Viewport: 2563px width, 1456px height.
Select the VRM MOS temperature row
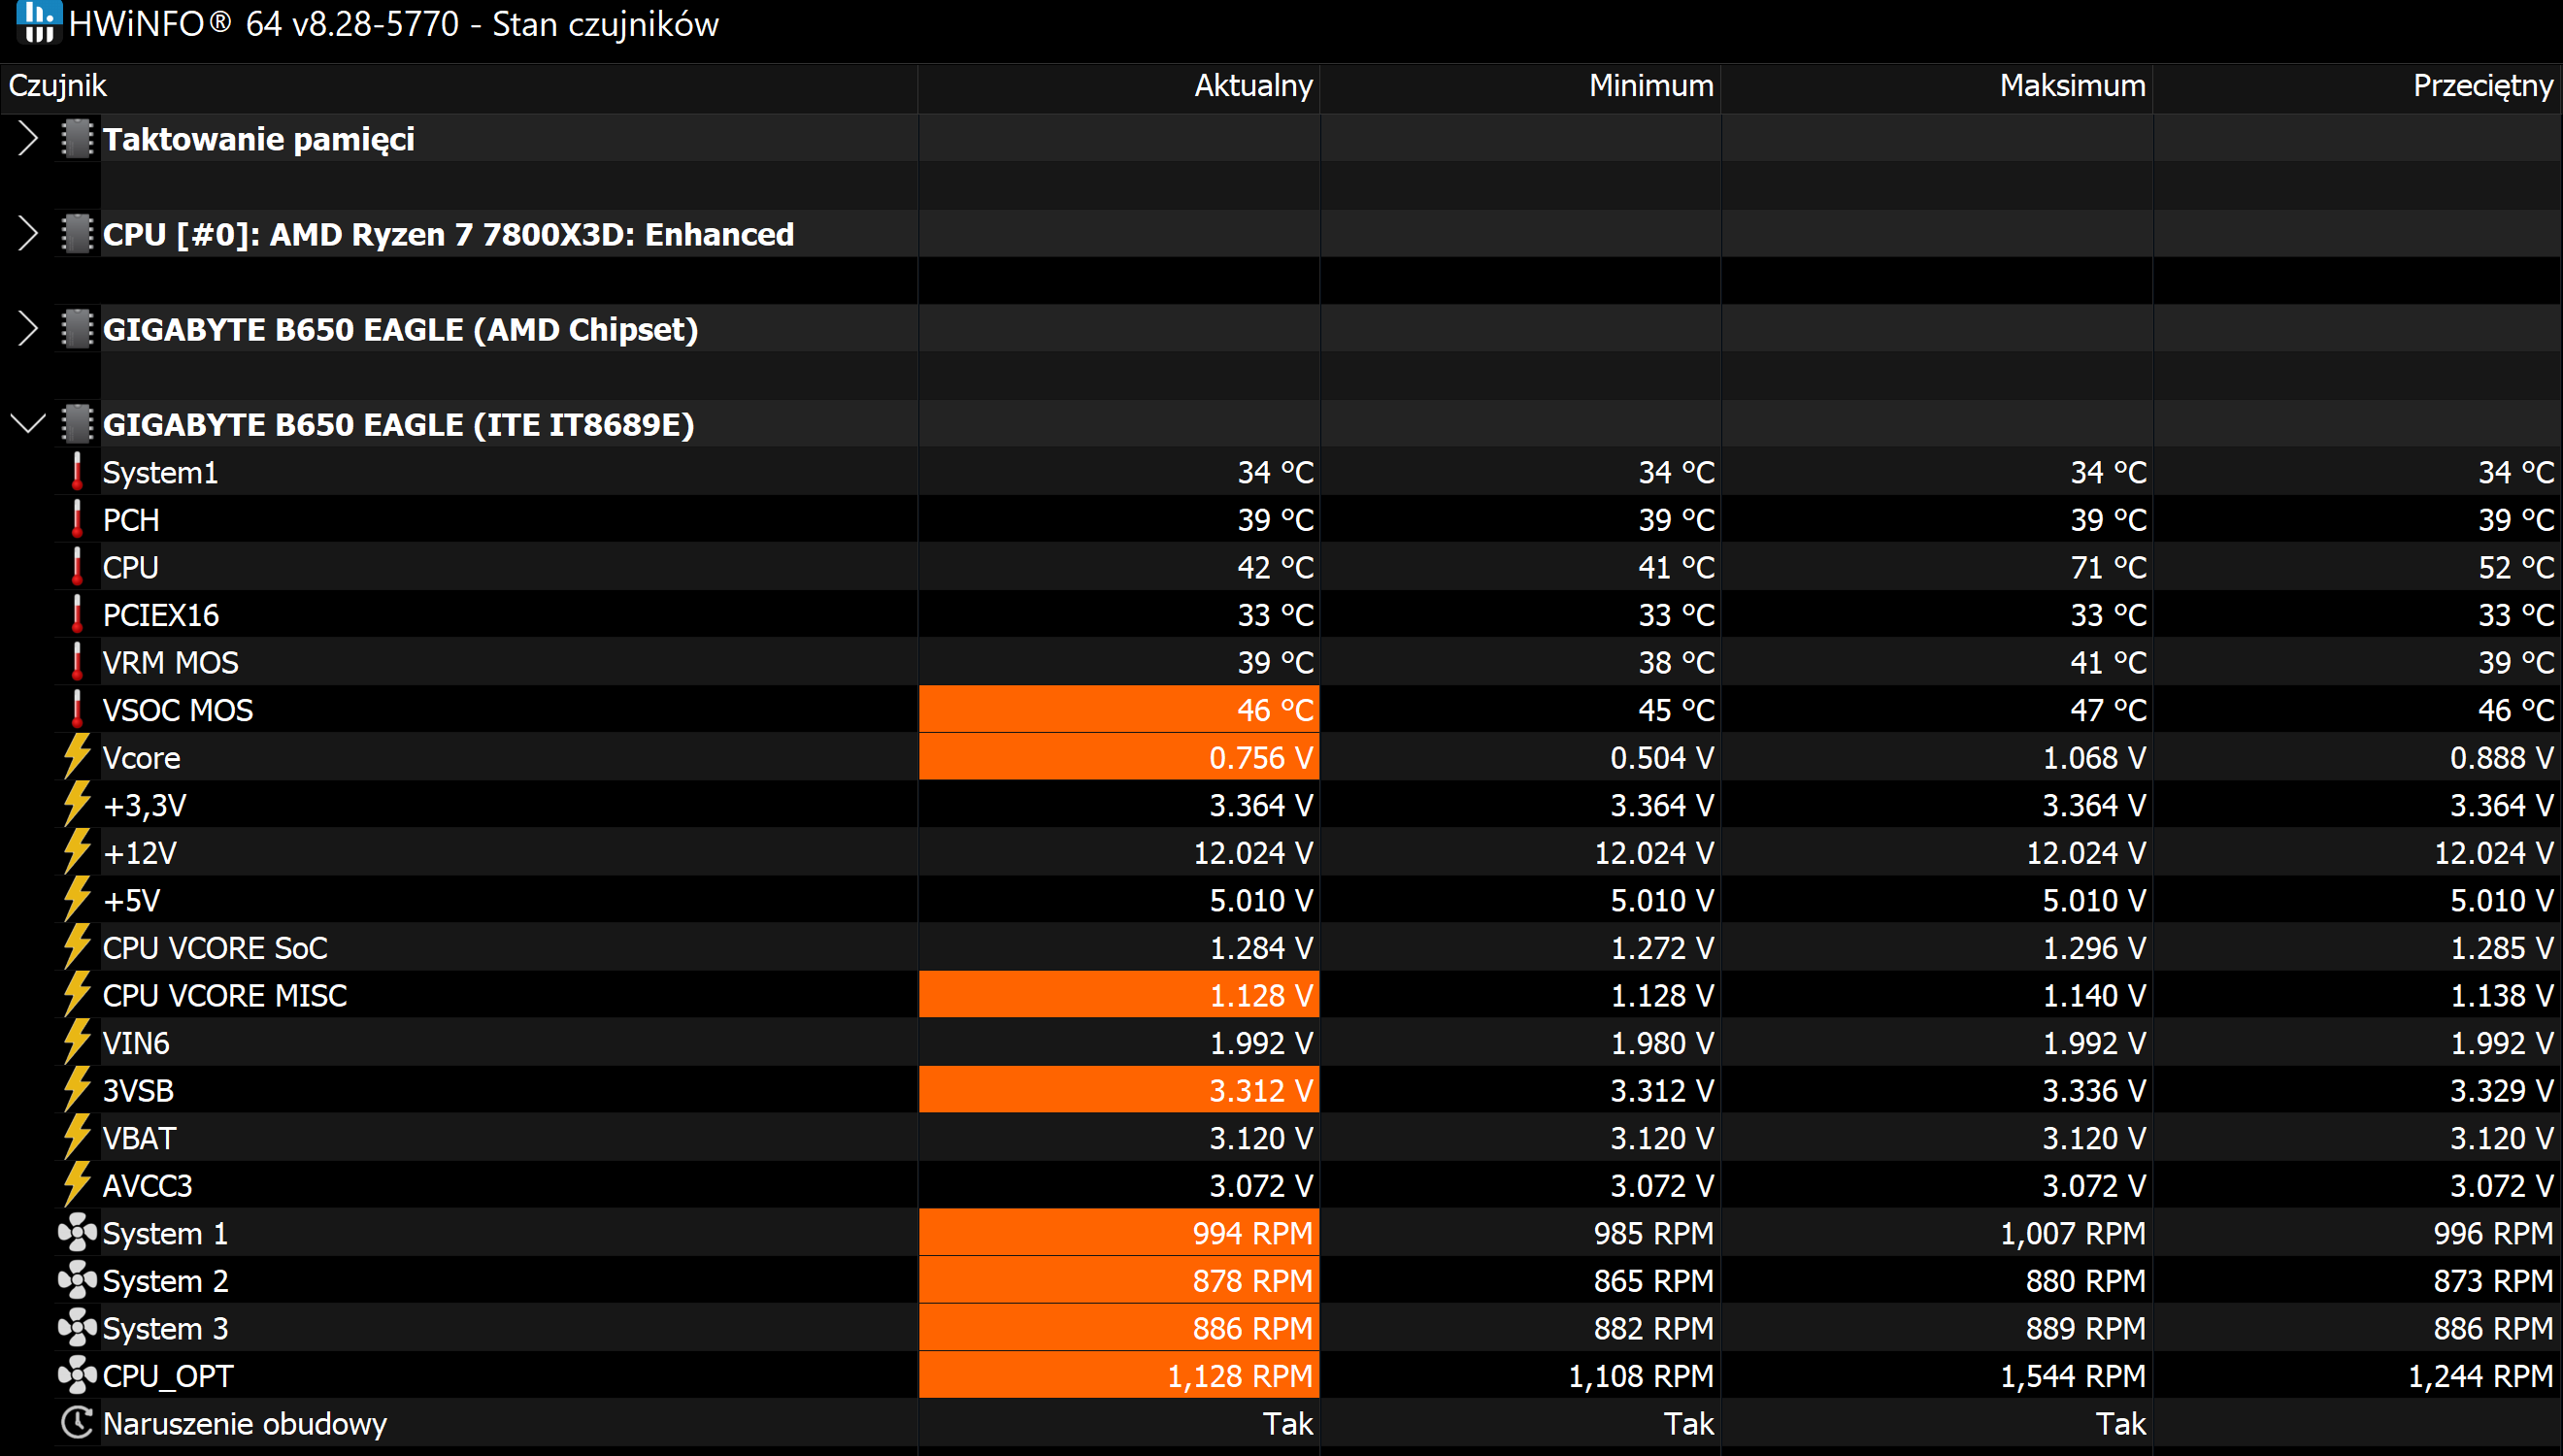point(1281,662)
